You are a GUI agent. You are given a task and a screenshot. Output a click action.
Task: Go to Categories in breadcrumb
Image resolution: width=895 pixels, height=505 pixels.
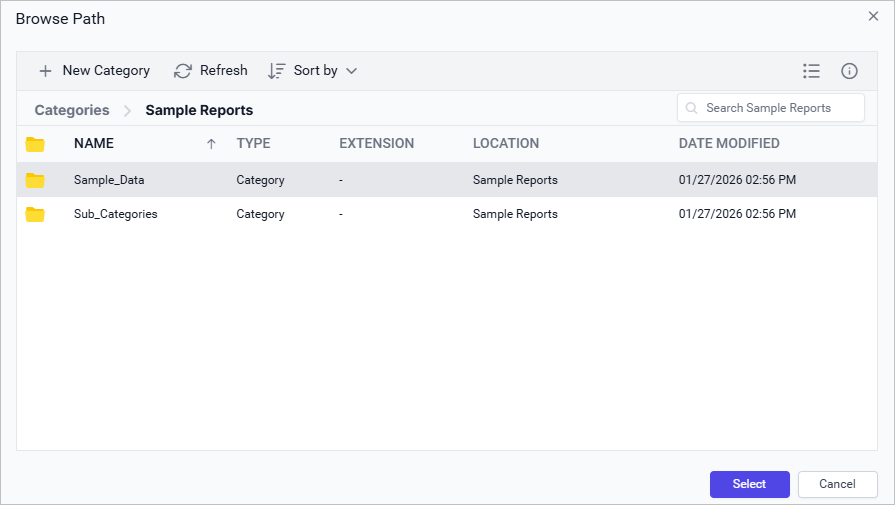click(x=72, y=110)
